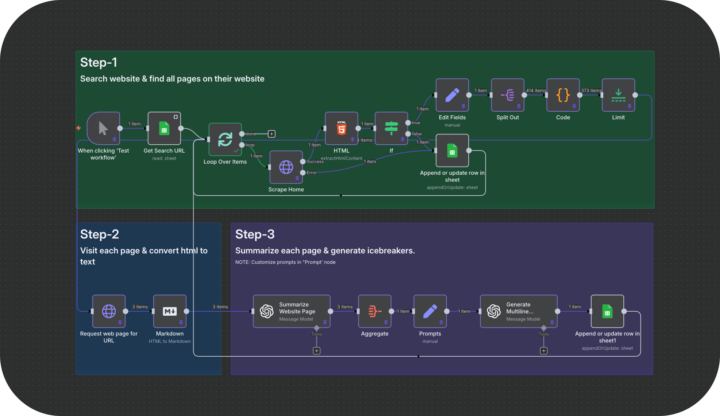720x416 pixels.
Task: Open the Edit Fields pencil node
Action: [452, 96]
